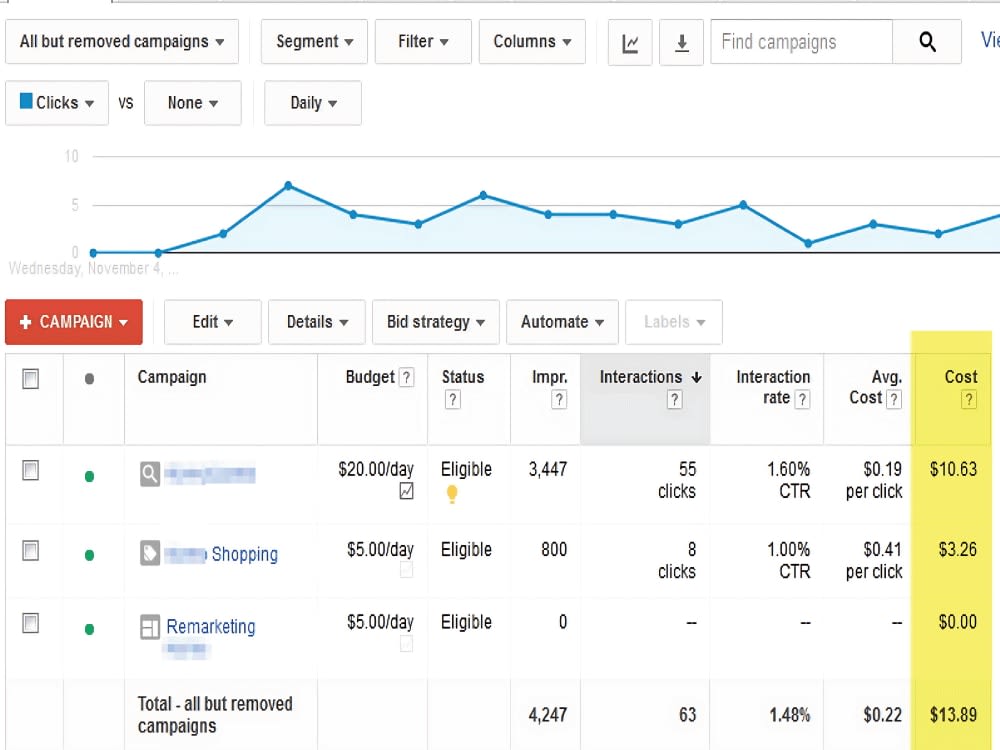The image size is (1000, 750).
Task: Open the None comparison metric dropdown
Action: pyautogui.click(x=193, y=103)
